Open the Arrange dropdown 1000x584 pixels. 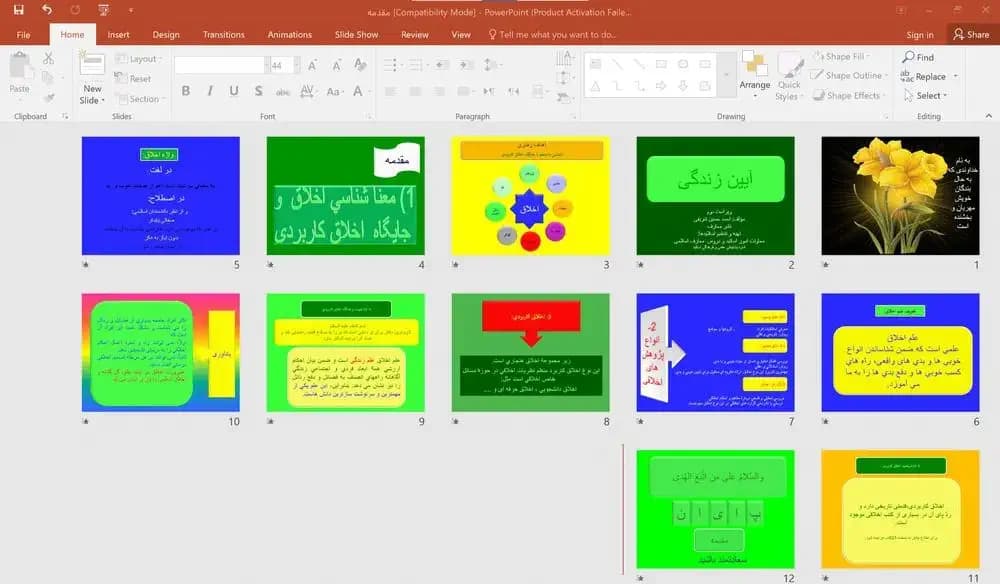[x=754, y=75]
